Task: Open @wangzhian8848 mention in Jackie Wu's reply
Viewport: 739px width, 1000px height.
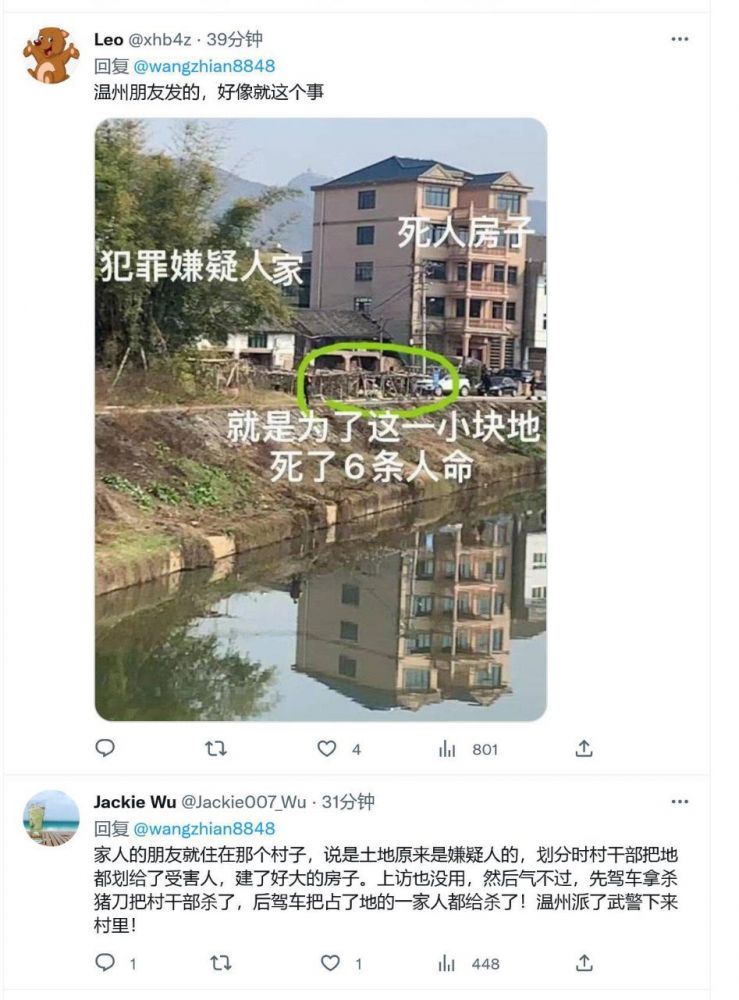Action: pos(204,828)
